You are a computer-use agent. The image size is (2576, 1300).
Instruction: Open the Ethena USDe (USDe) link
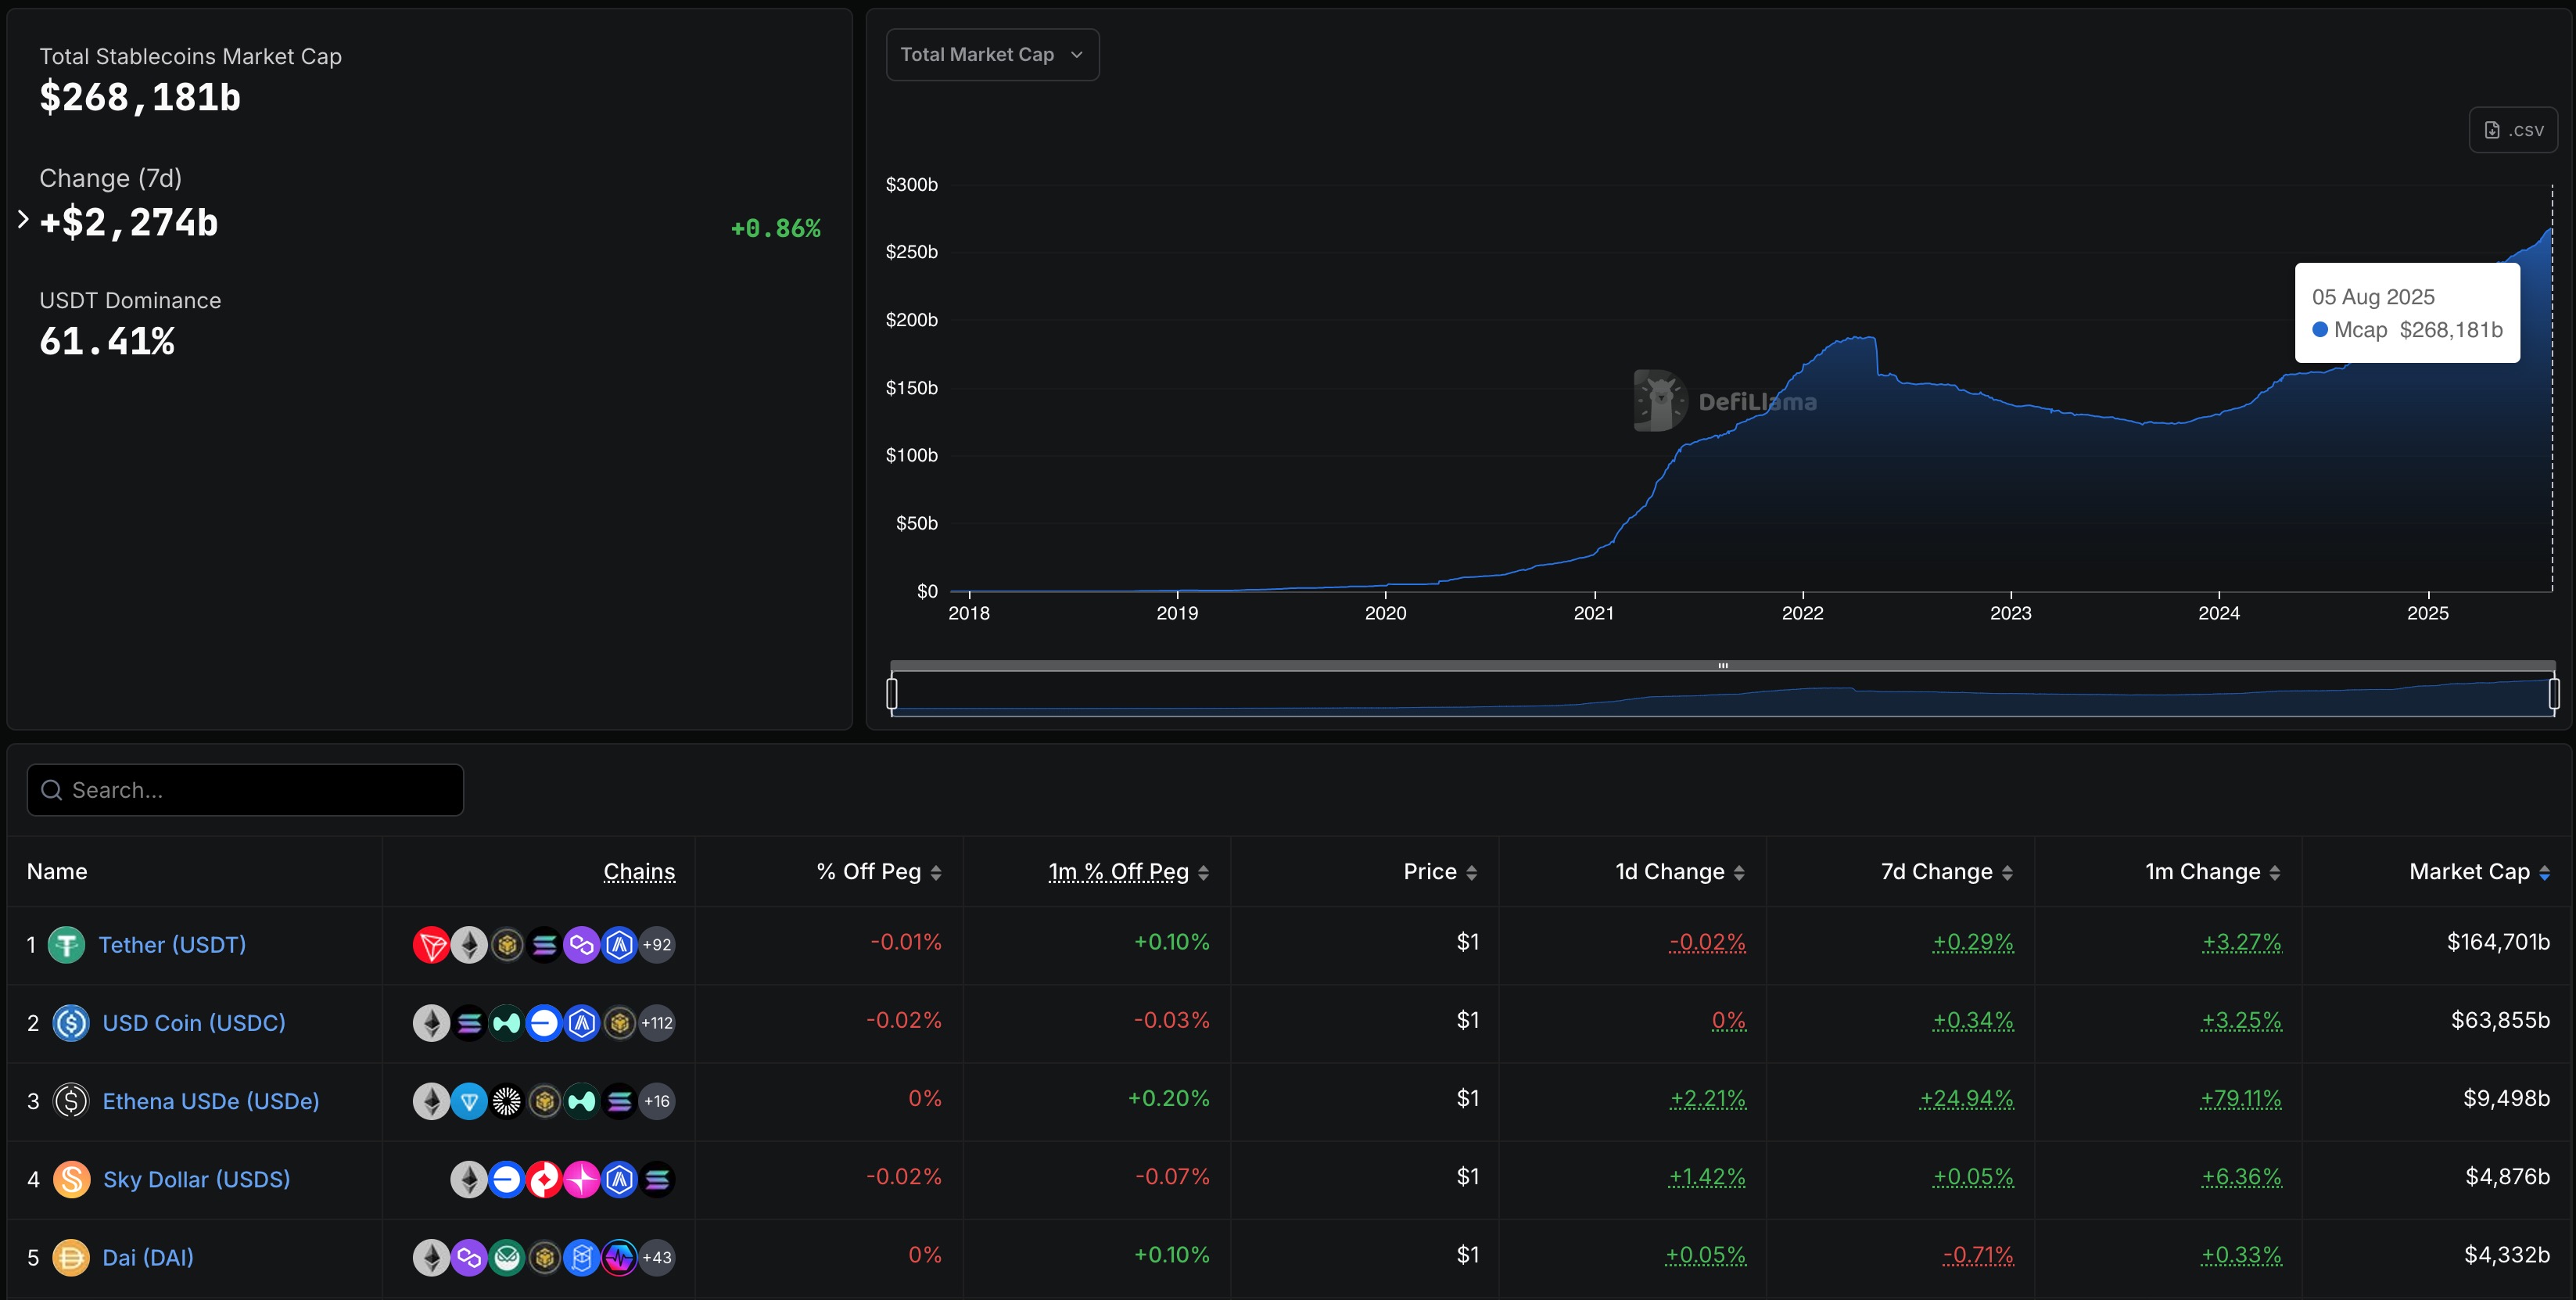click(211, 1101)
